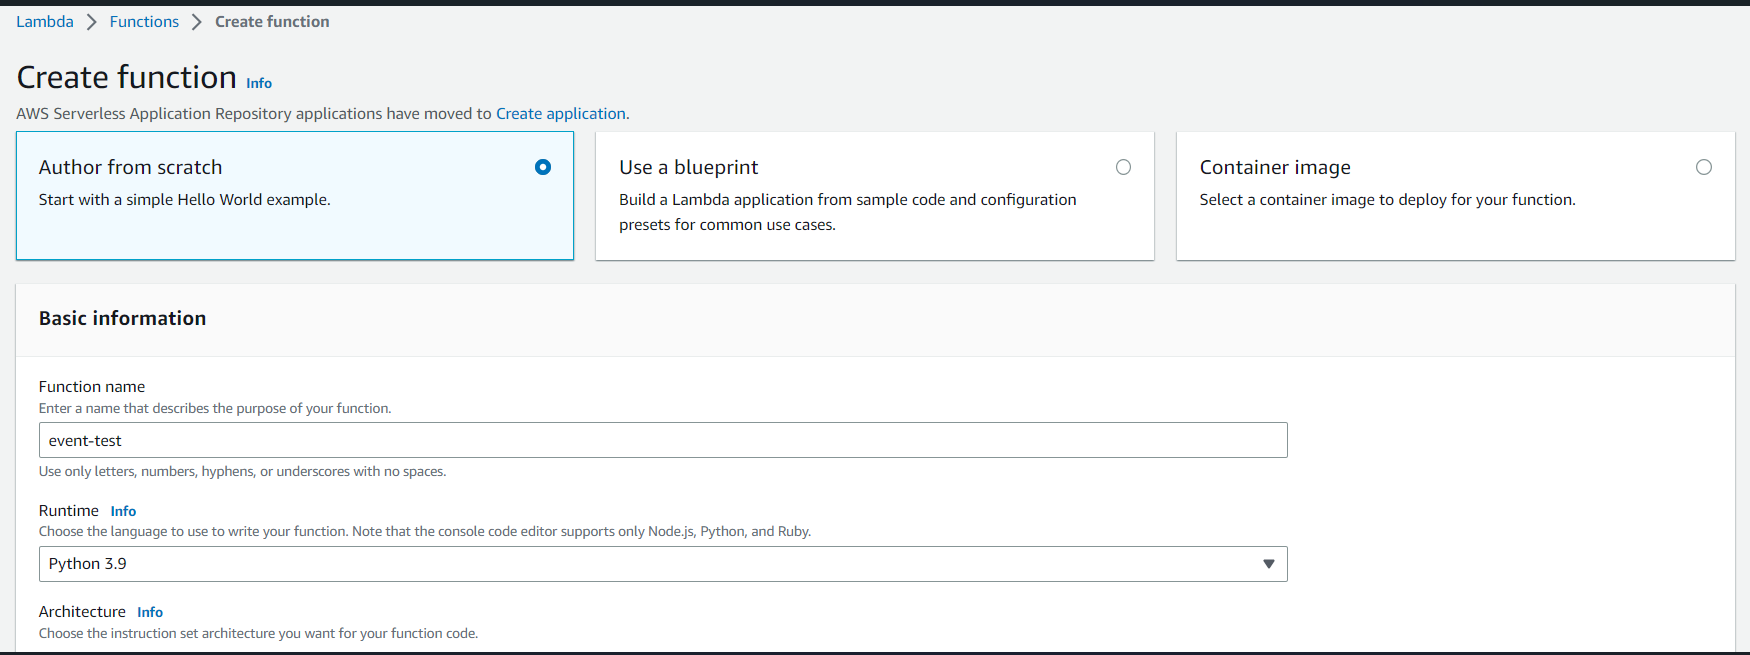
Task: Click the Author from scratch card title
Action: 131,167
